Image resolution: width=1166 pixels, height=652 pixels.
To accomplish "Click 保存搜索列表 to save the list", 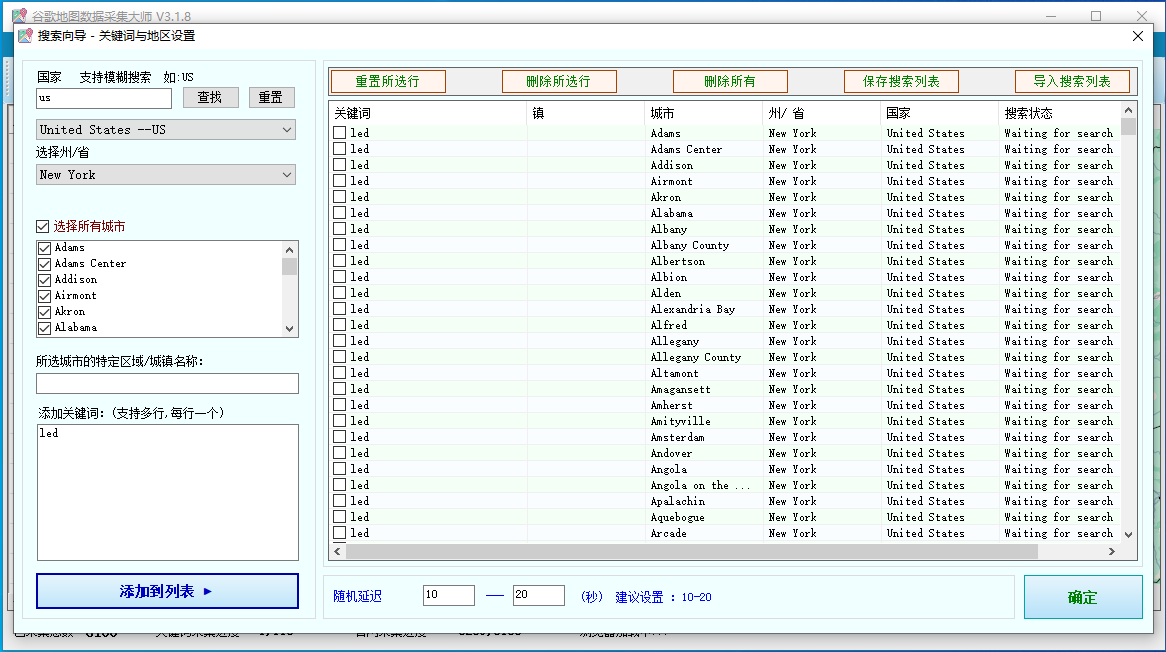I will pyautogui.click(x=901, y=82).
